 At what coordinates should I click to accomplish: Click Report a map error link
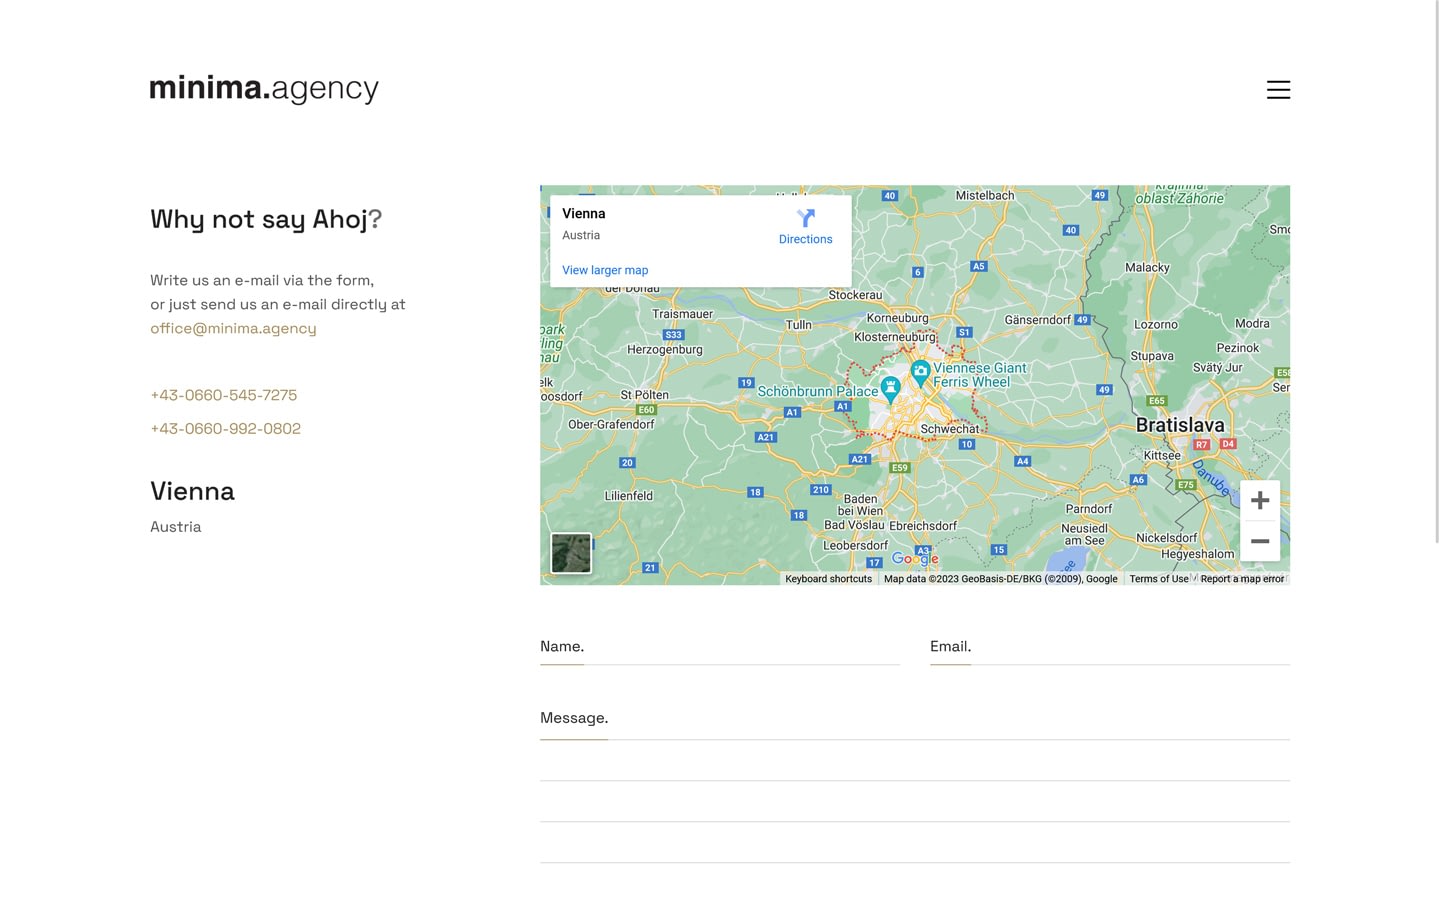1242,579
